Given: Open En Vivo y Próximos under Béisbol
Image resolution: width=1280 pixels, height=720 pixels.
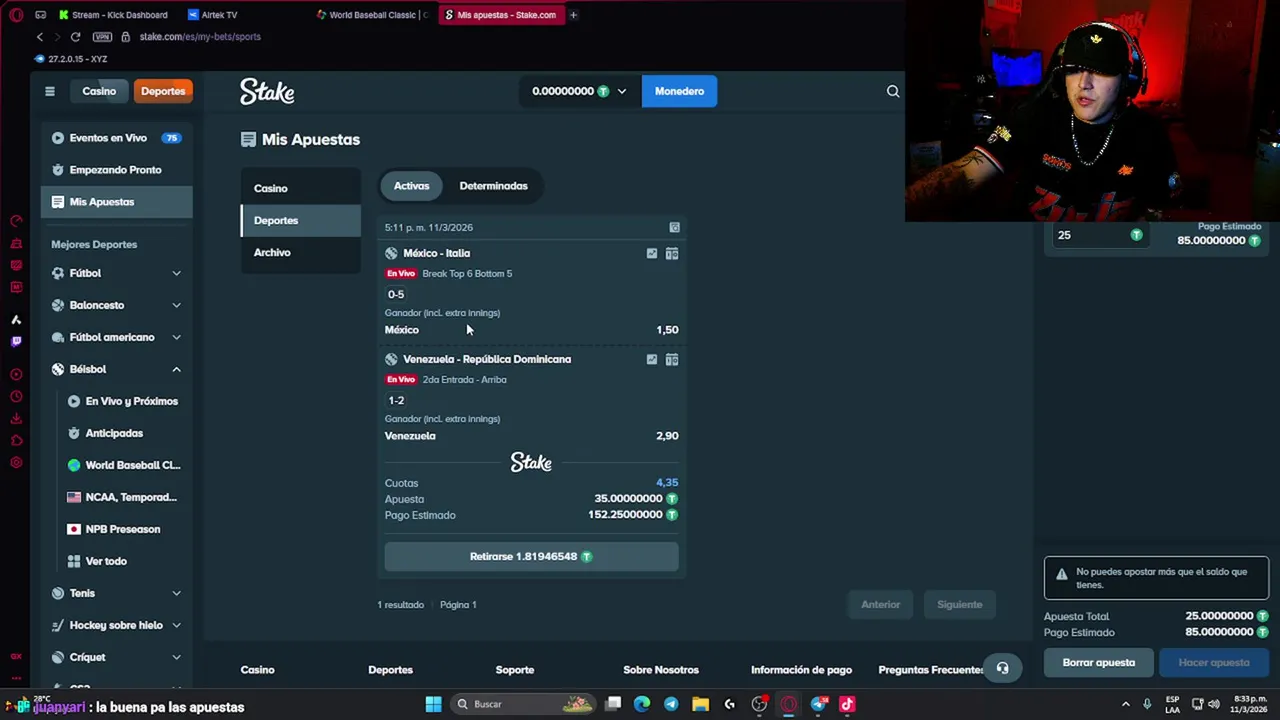Looking at the screenshot, I should click(125, 401).
